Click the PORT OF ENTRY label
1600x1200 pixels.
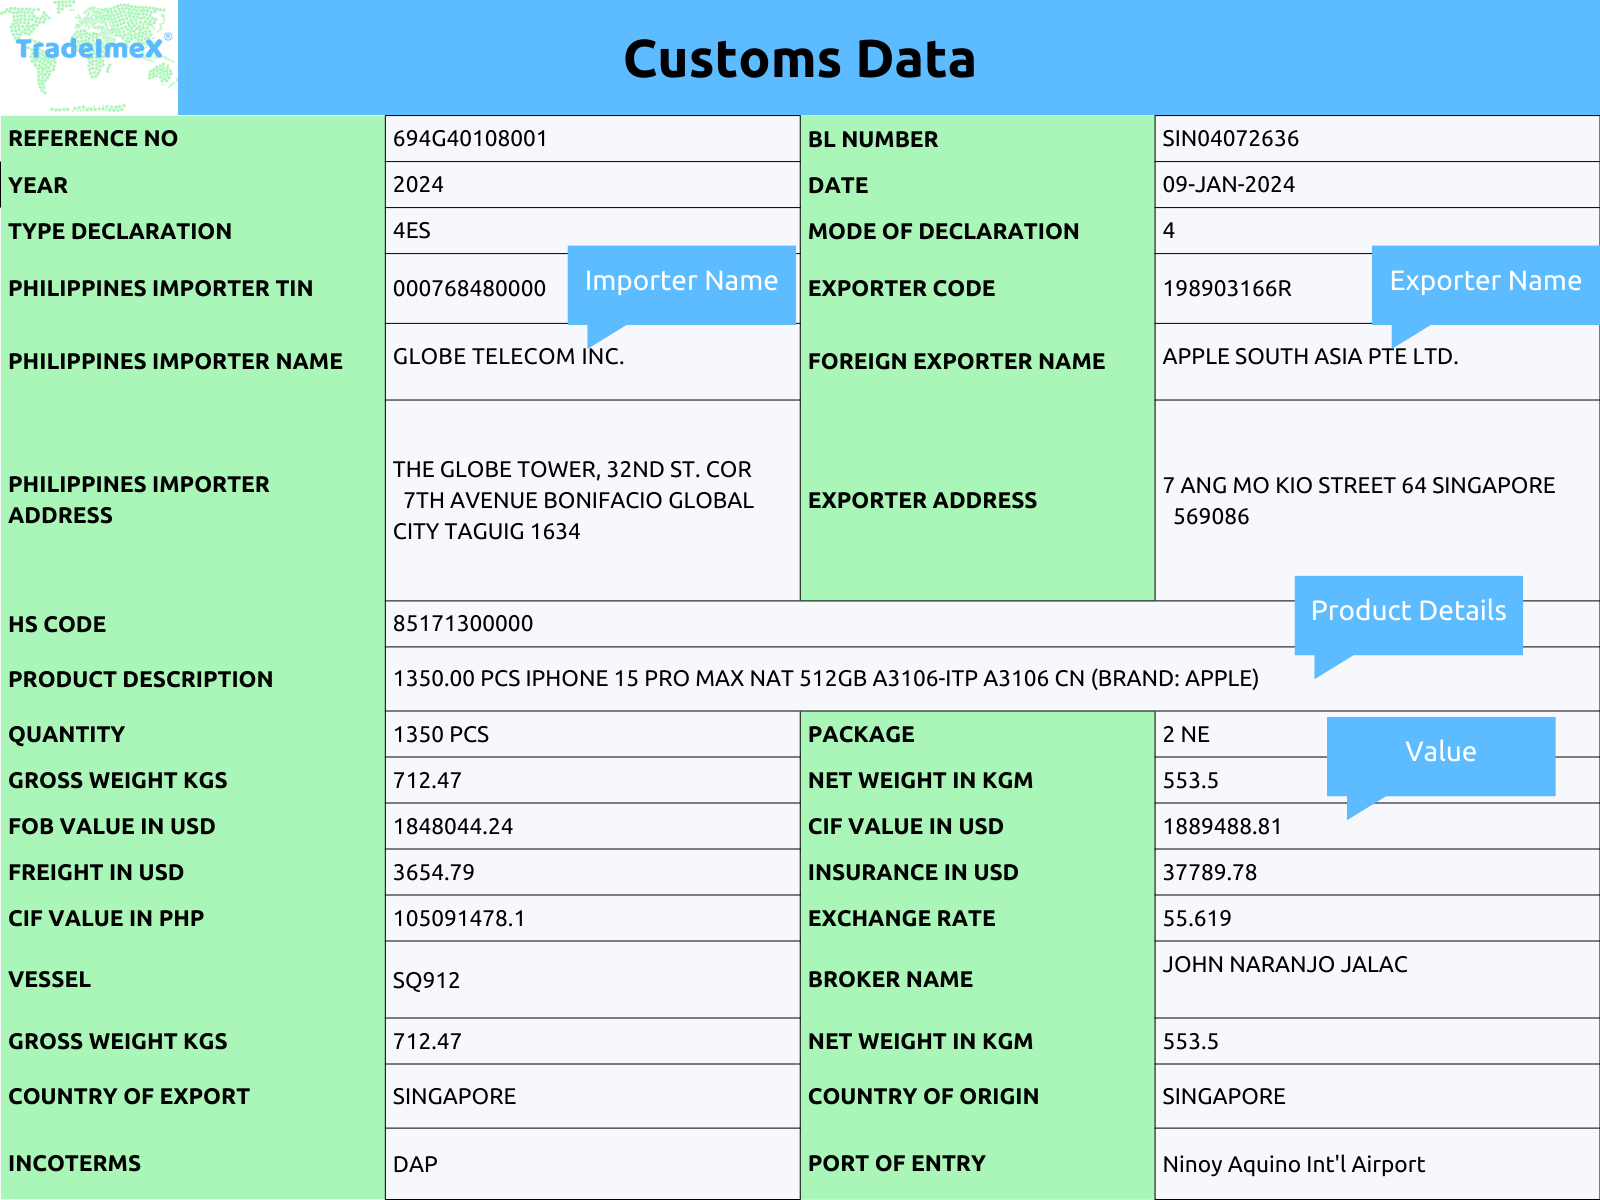[x=896, y=1163]
